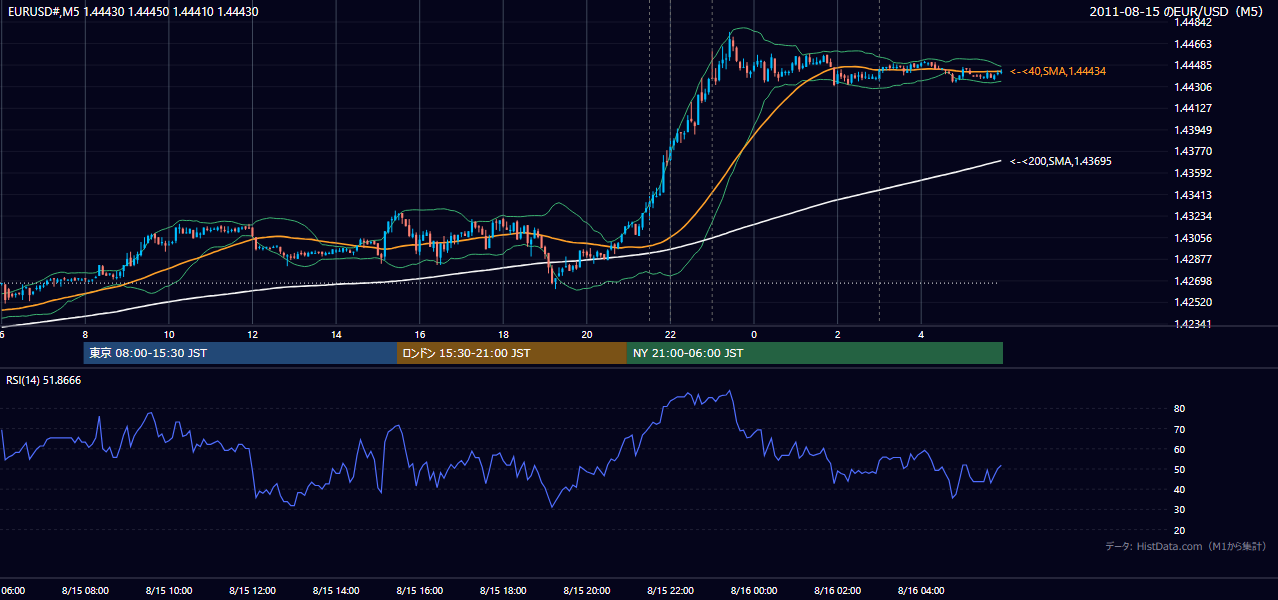
Task: Click the 8/16 04:00 bottom time label
Action: tap(921, 590)
